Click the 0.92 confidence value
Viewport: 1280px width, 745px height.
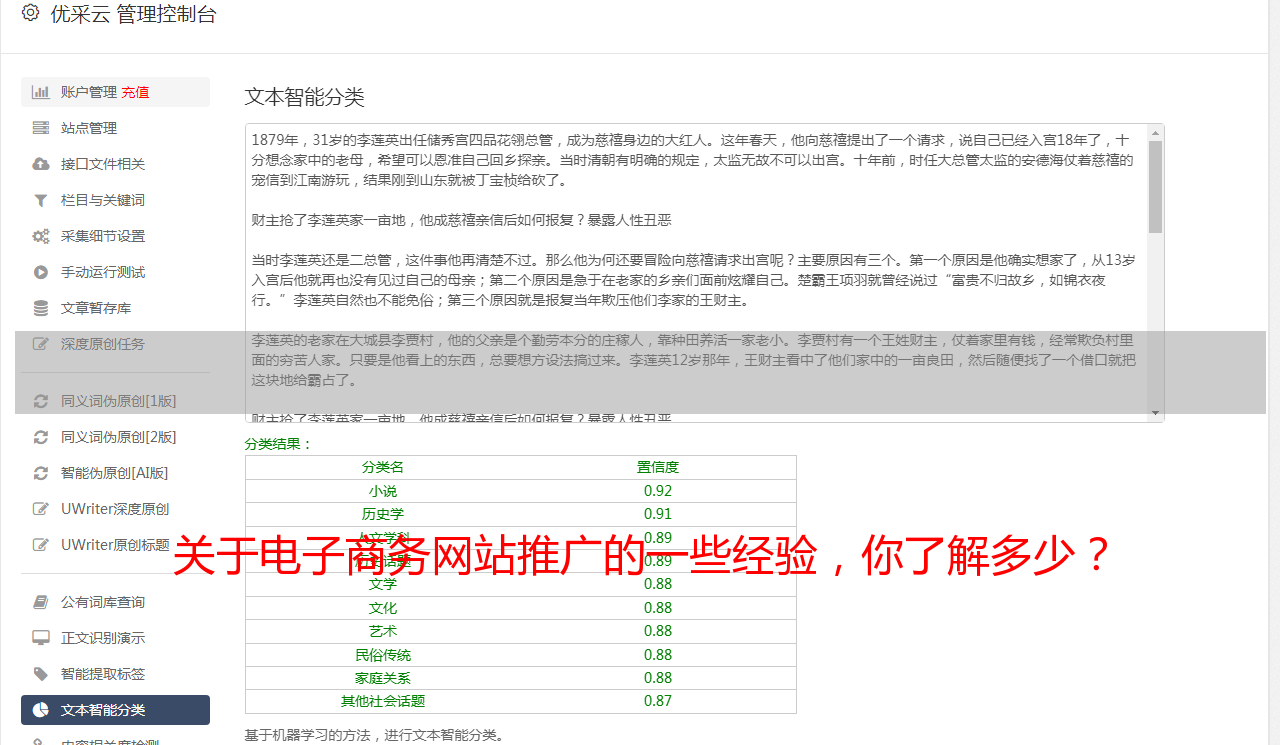click(658, 491)
